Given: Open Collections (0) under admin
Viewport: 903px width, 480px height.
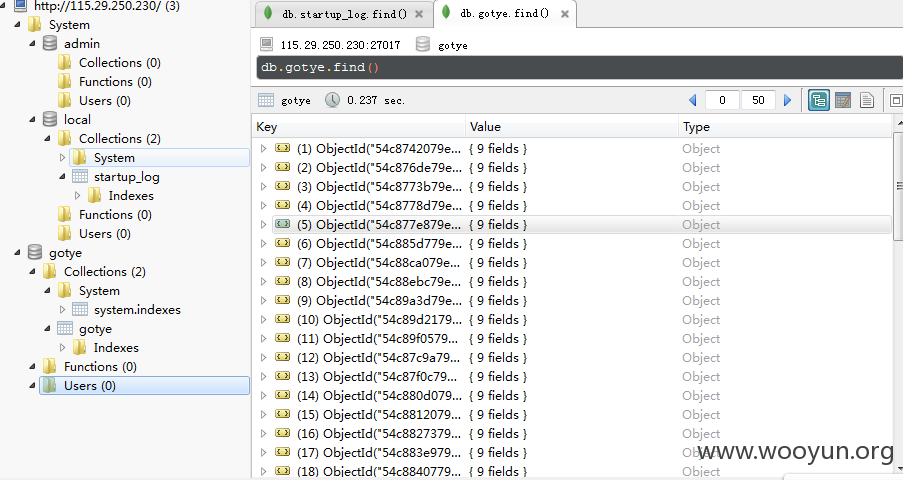Looking at the screenshot, I should 120,63.
